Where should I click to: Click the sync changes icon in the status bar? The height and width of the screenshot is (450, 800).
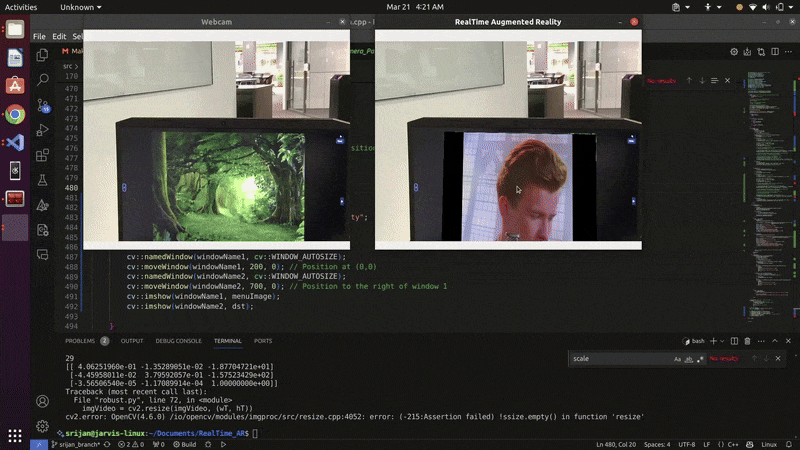click(107, 444)
